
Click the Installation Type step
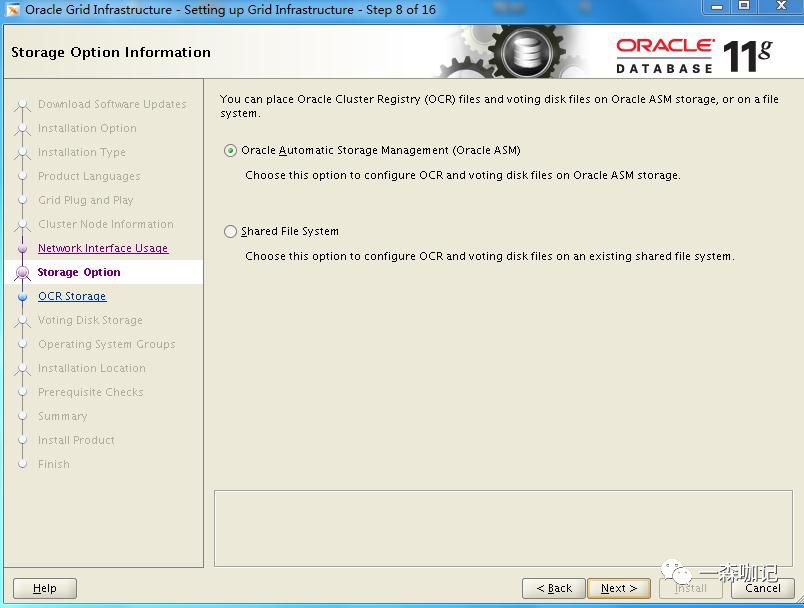pyautogui.click(x=82, y=152)
